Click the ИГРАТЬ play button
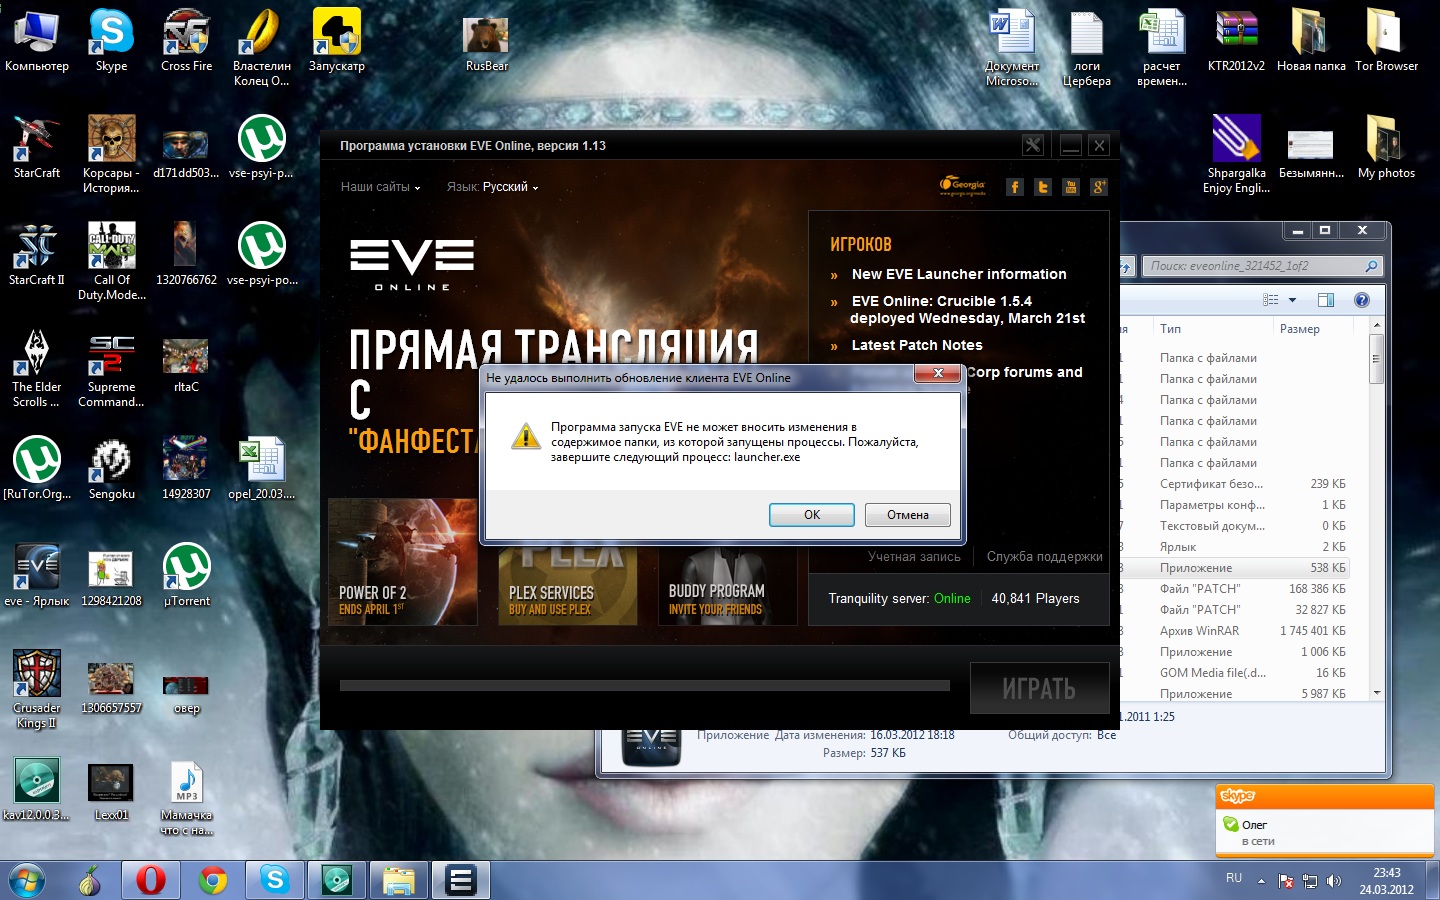The width and height of the screenshot is (1440, 900). (1039, 688)
